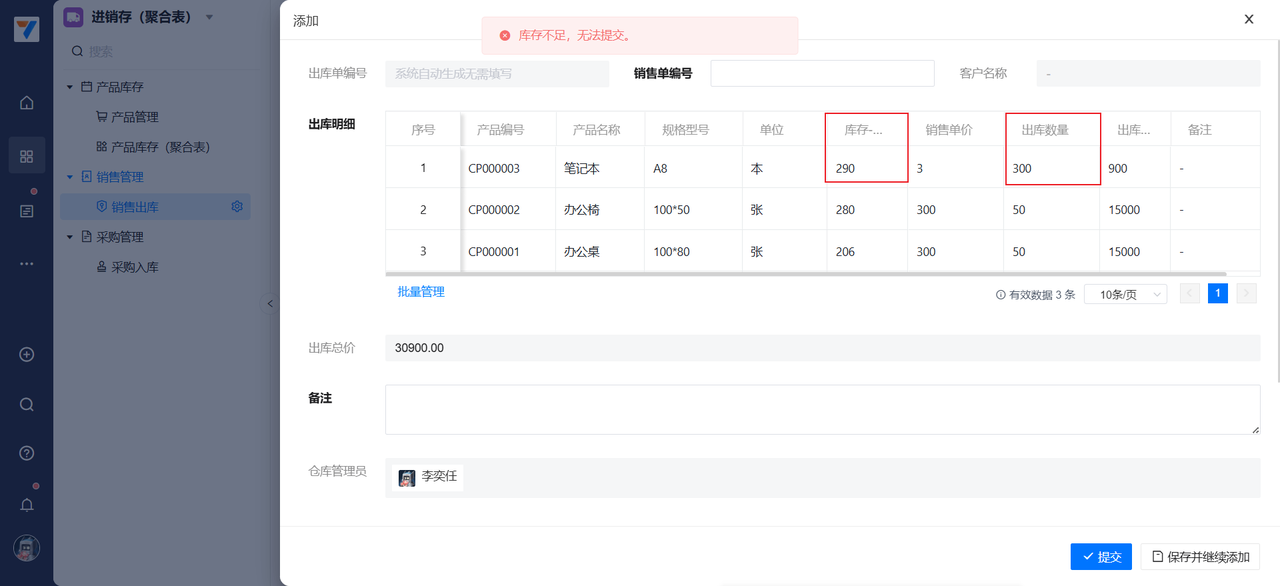Open the three-dots more icon in sidebar
Screen dimensions: 1280x586
tap(27, 264)
